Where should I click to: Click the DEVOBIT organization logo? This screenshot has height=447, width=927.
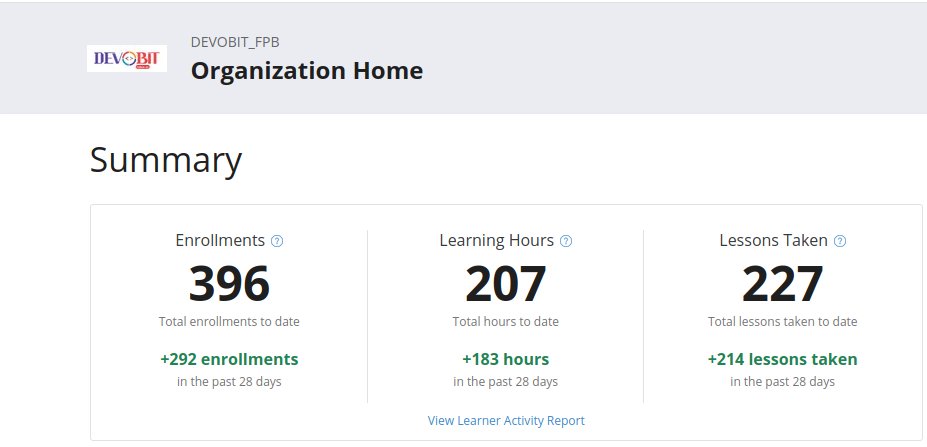(x=127, y=59)
